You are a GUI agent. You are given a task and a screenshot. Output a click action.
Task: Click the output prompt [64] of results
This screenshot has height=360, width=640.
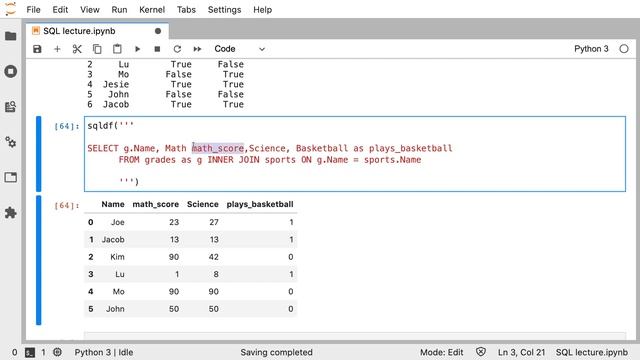click(67, 205)
